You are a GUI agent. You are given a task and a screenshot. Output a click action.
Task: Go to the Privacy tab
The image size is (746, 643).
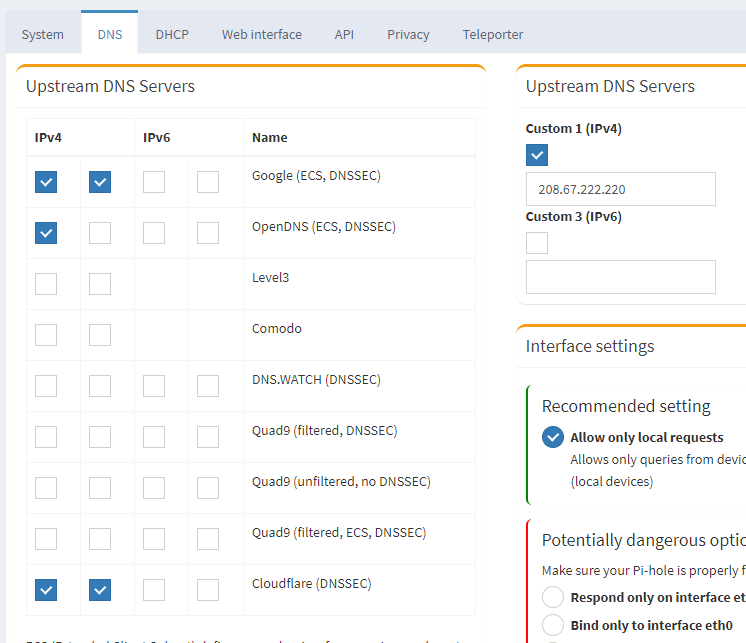408,34
